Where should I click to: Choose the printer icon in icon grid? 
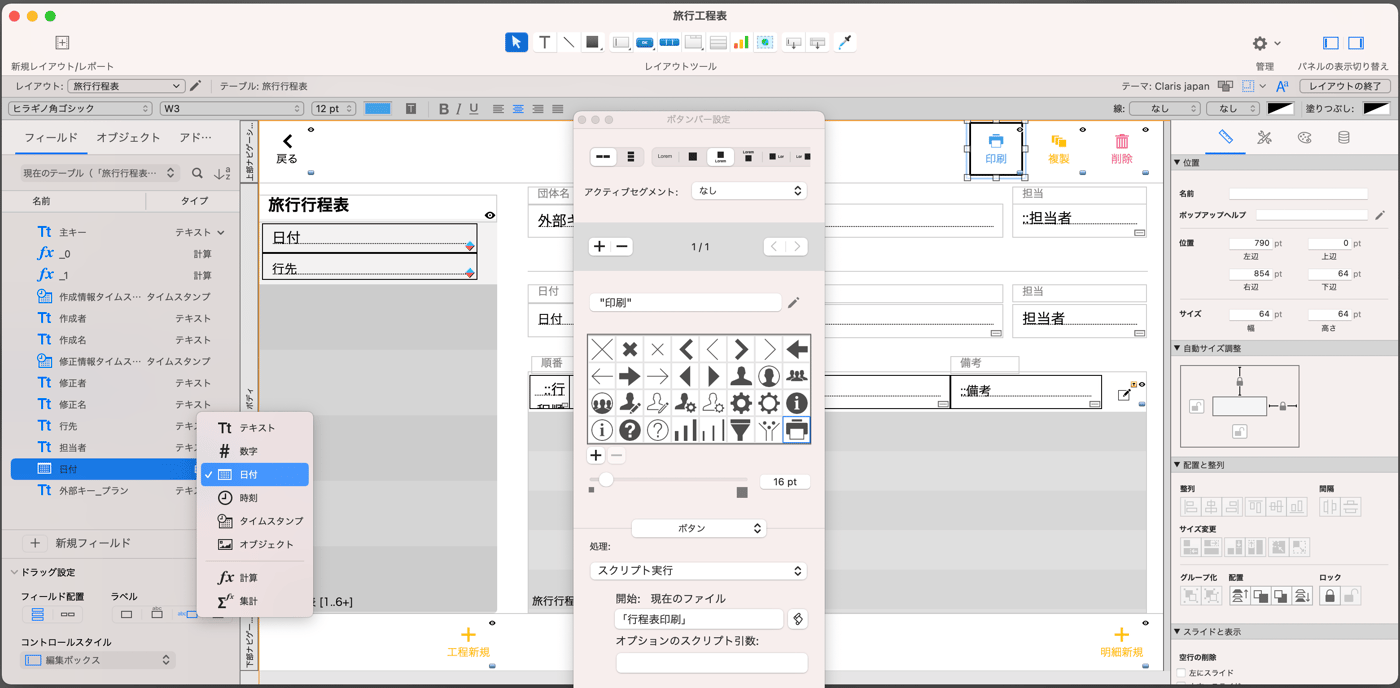[797, 430]
